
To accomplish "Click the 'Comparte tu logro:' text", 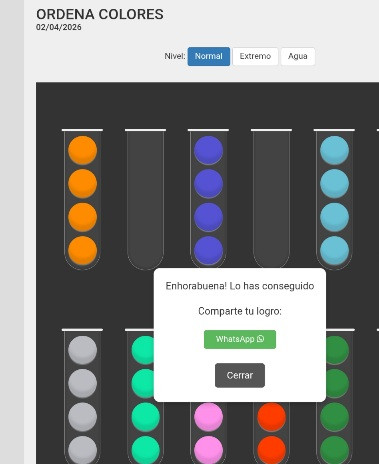I will (x=240, y=311).
